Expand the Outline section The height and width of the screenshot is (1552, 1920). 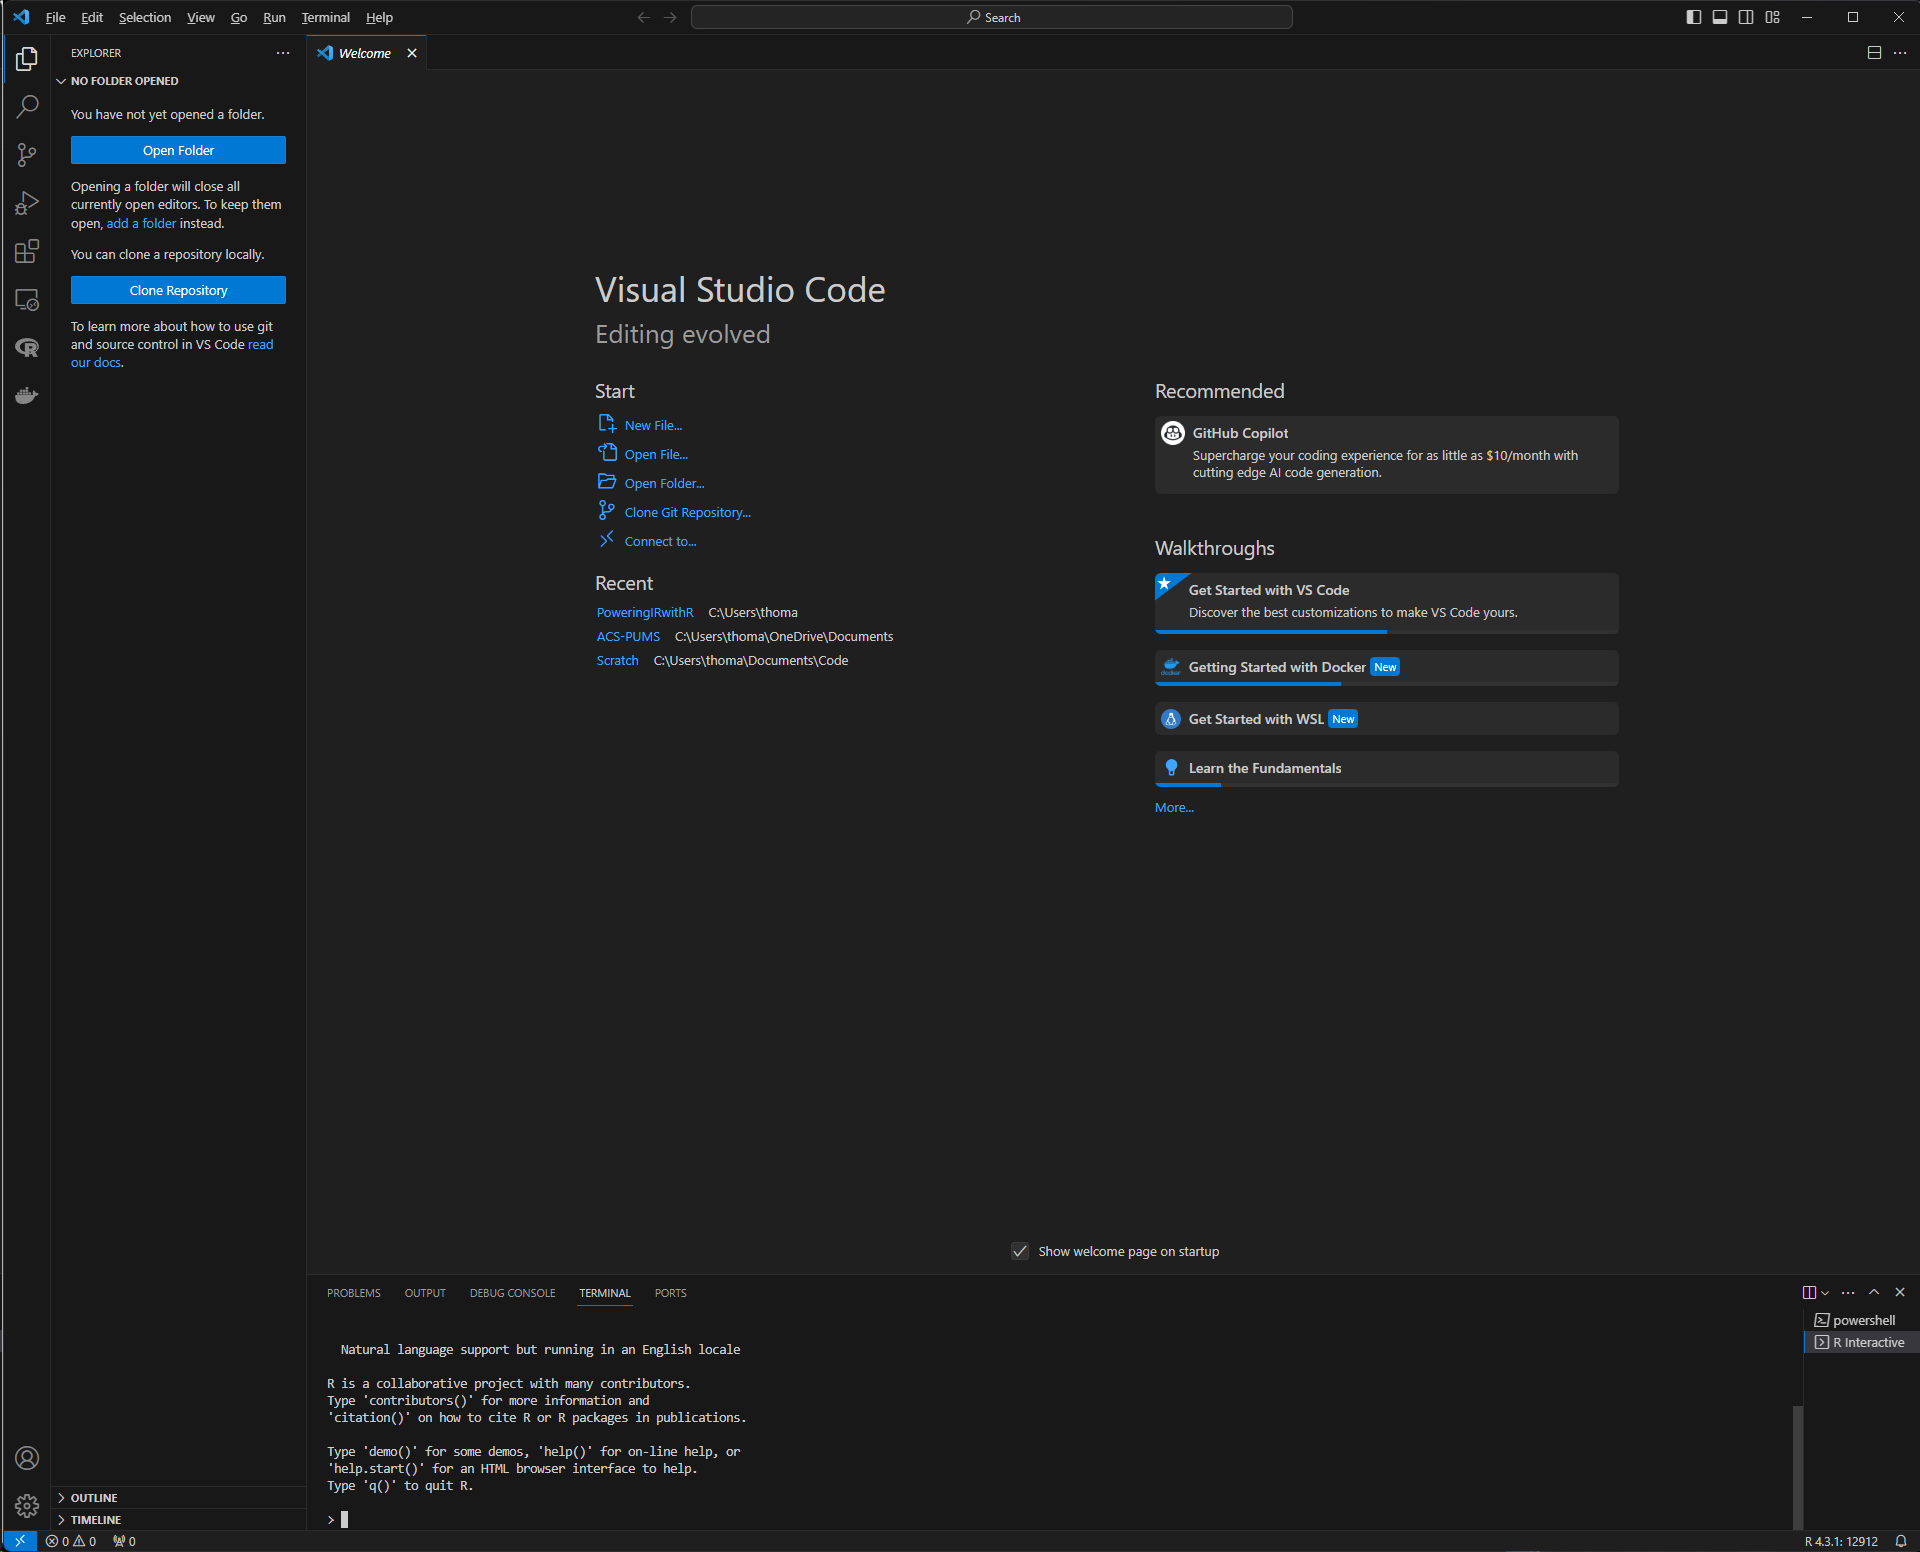pyautogui.click(x=178, y=1497)
